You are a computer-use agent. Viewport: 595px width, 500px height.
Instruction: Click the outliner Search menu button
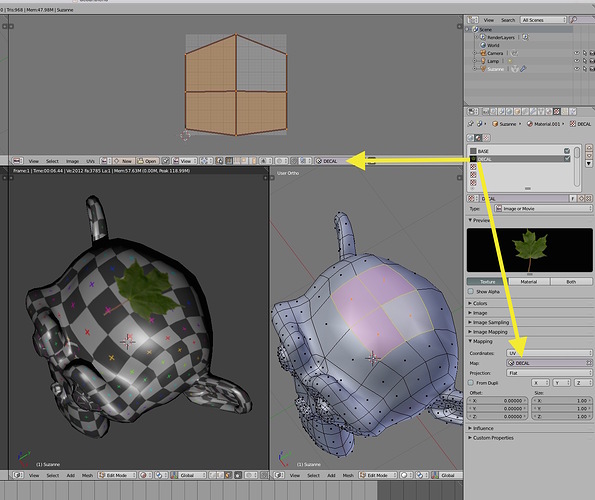coord(508,20)
